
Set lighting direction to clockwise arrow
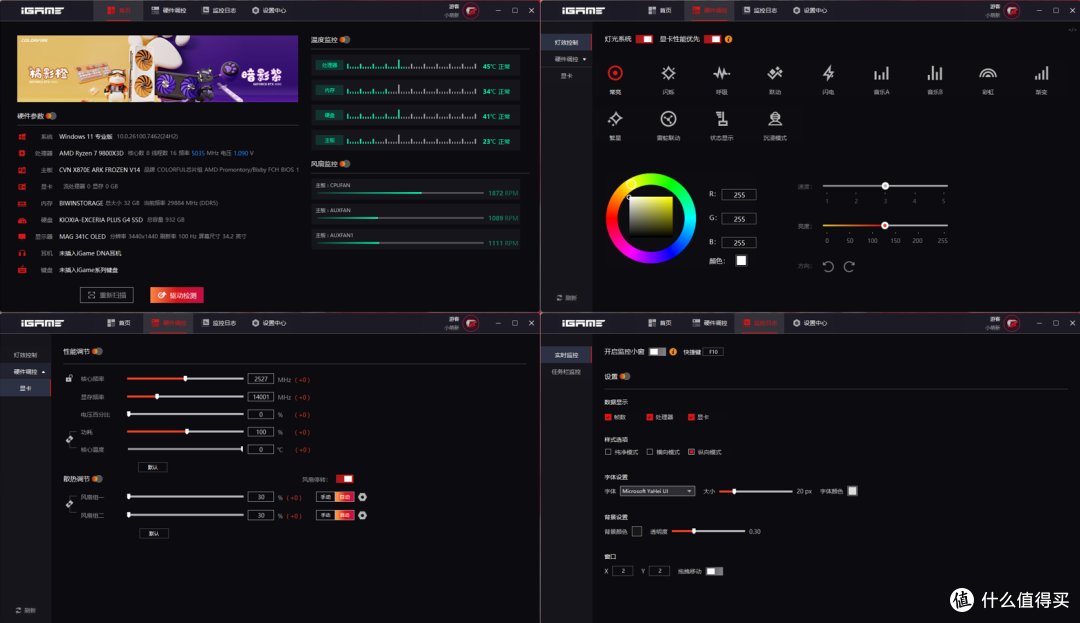coord(849,266)
